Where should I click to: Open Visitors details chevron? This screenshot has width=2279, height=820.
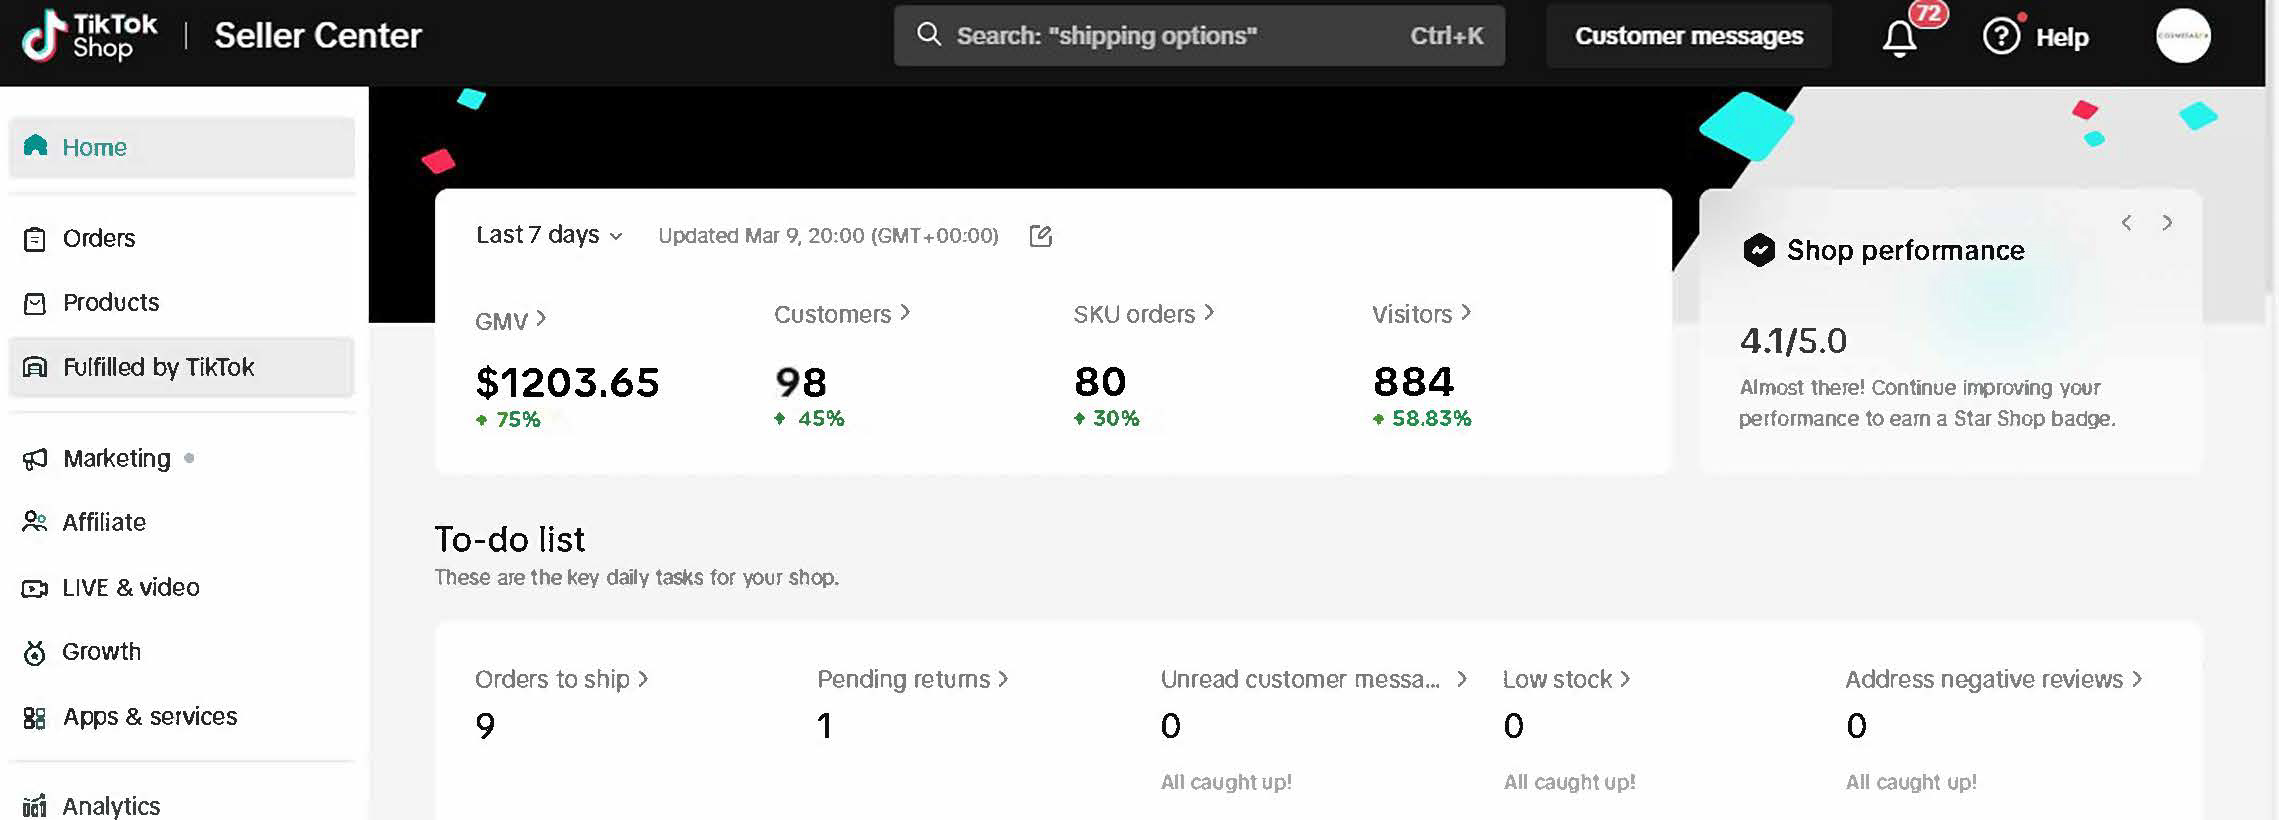pos(1466,312)
